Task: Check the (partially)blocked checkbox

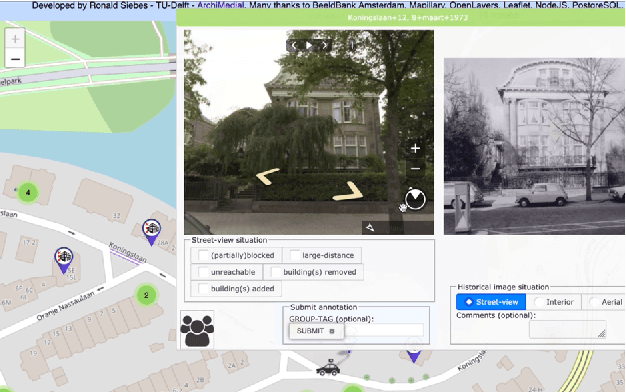Action: click(x=204, y=255)
